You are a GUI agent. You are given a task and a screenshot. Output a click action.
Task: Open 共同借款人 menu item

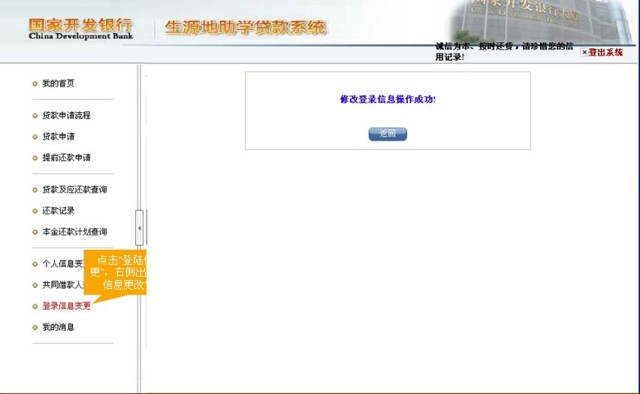(63, 285)
